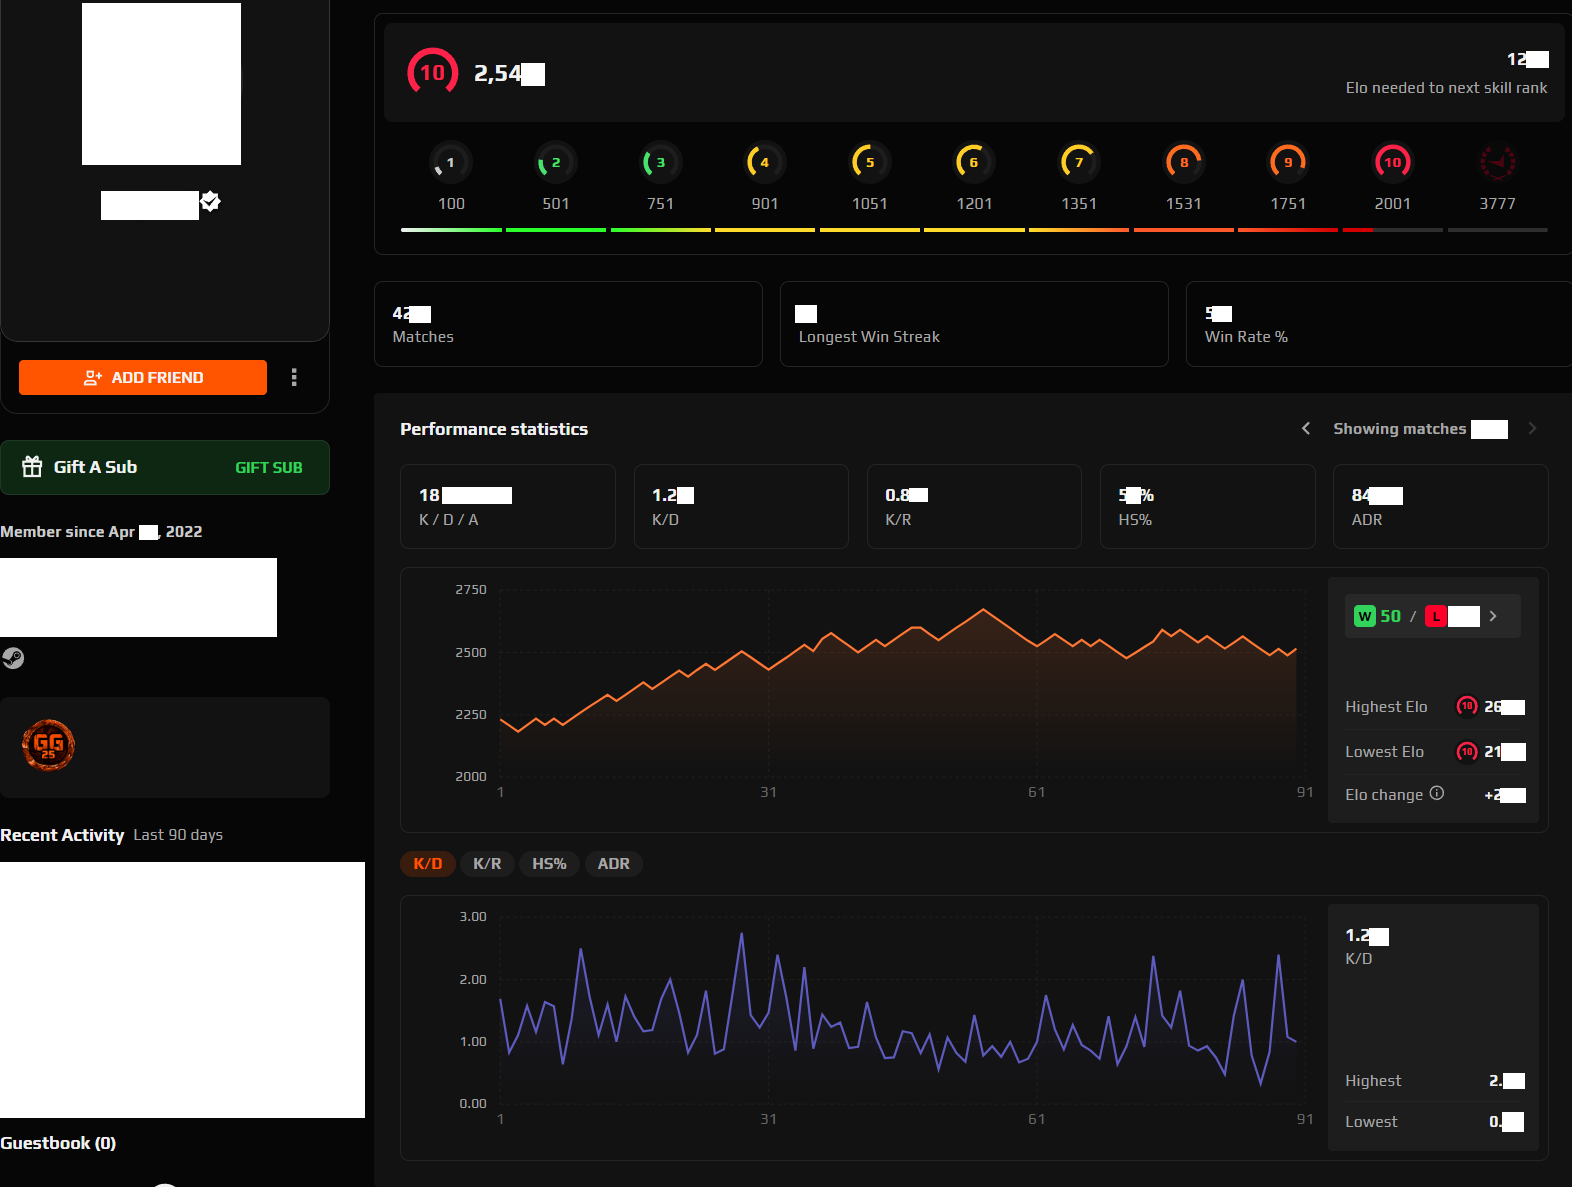Click the GIFT SUB link
This screenshot has width=1572, height=1187.
[x=268, y=467]
